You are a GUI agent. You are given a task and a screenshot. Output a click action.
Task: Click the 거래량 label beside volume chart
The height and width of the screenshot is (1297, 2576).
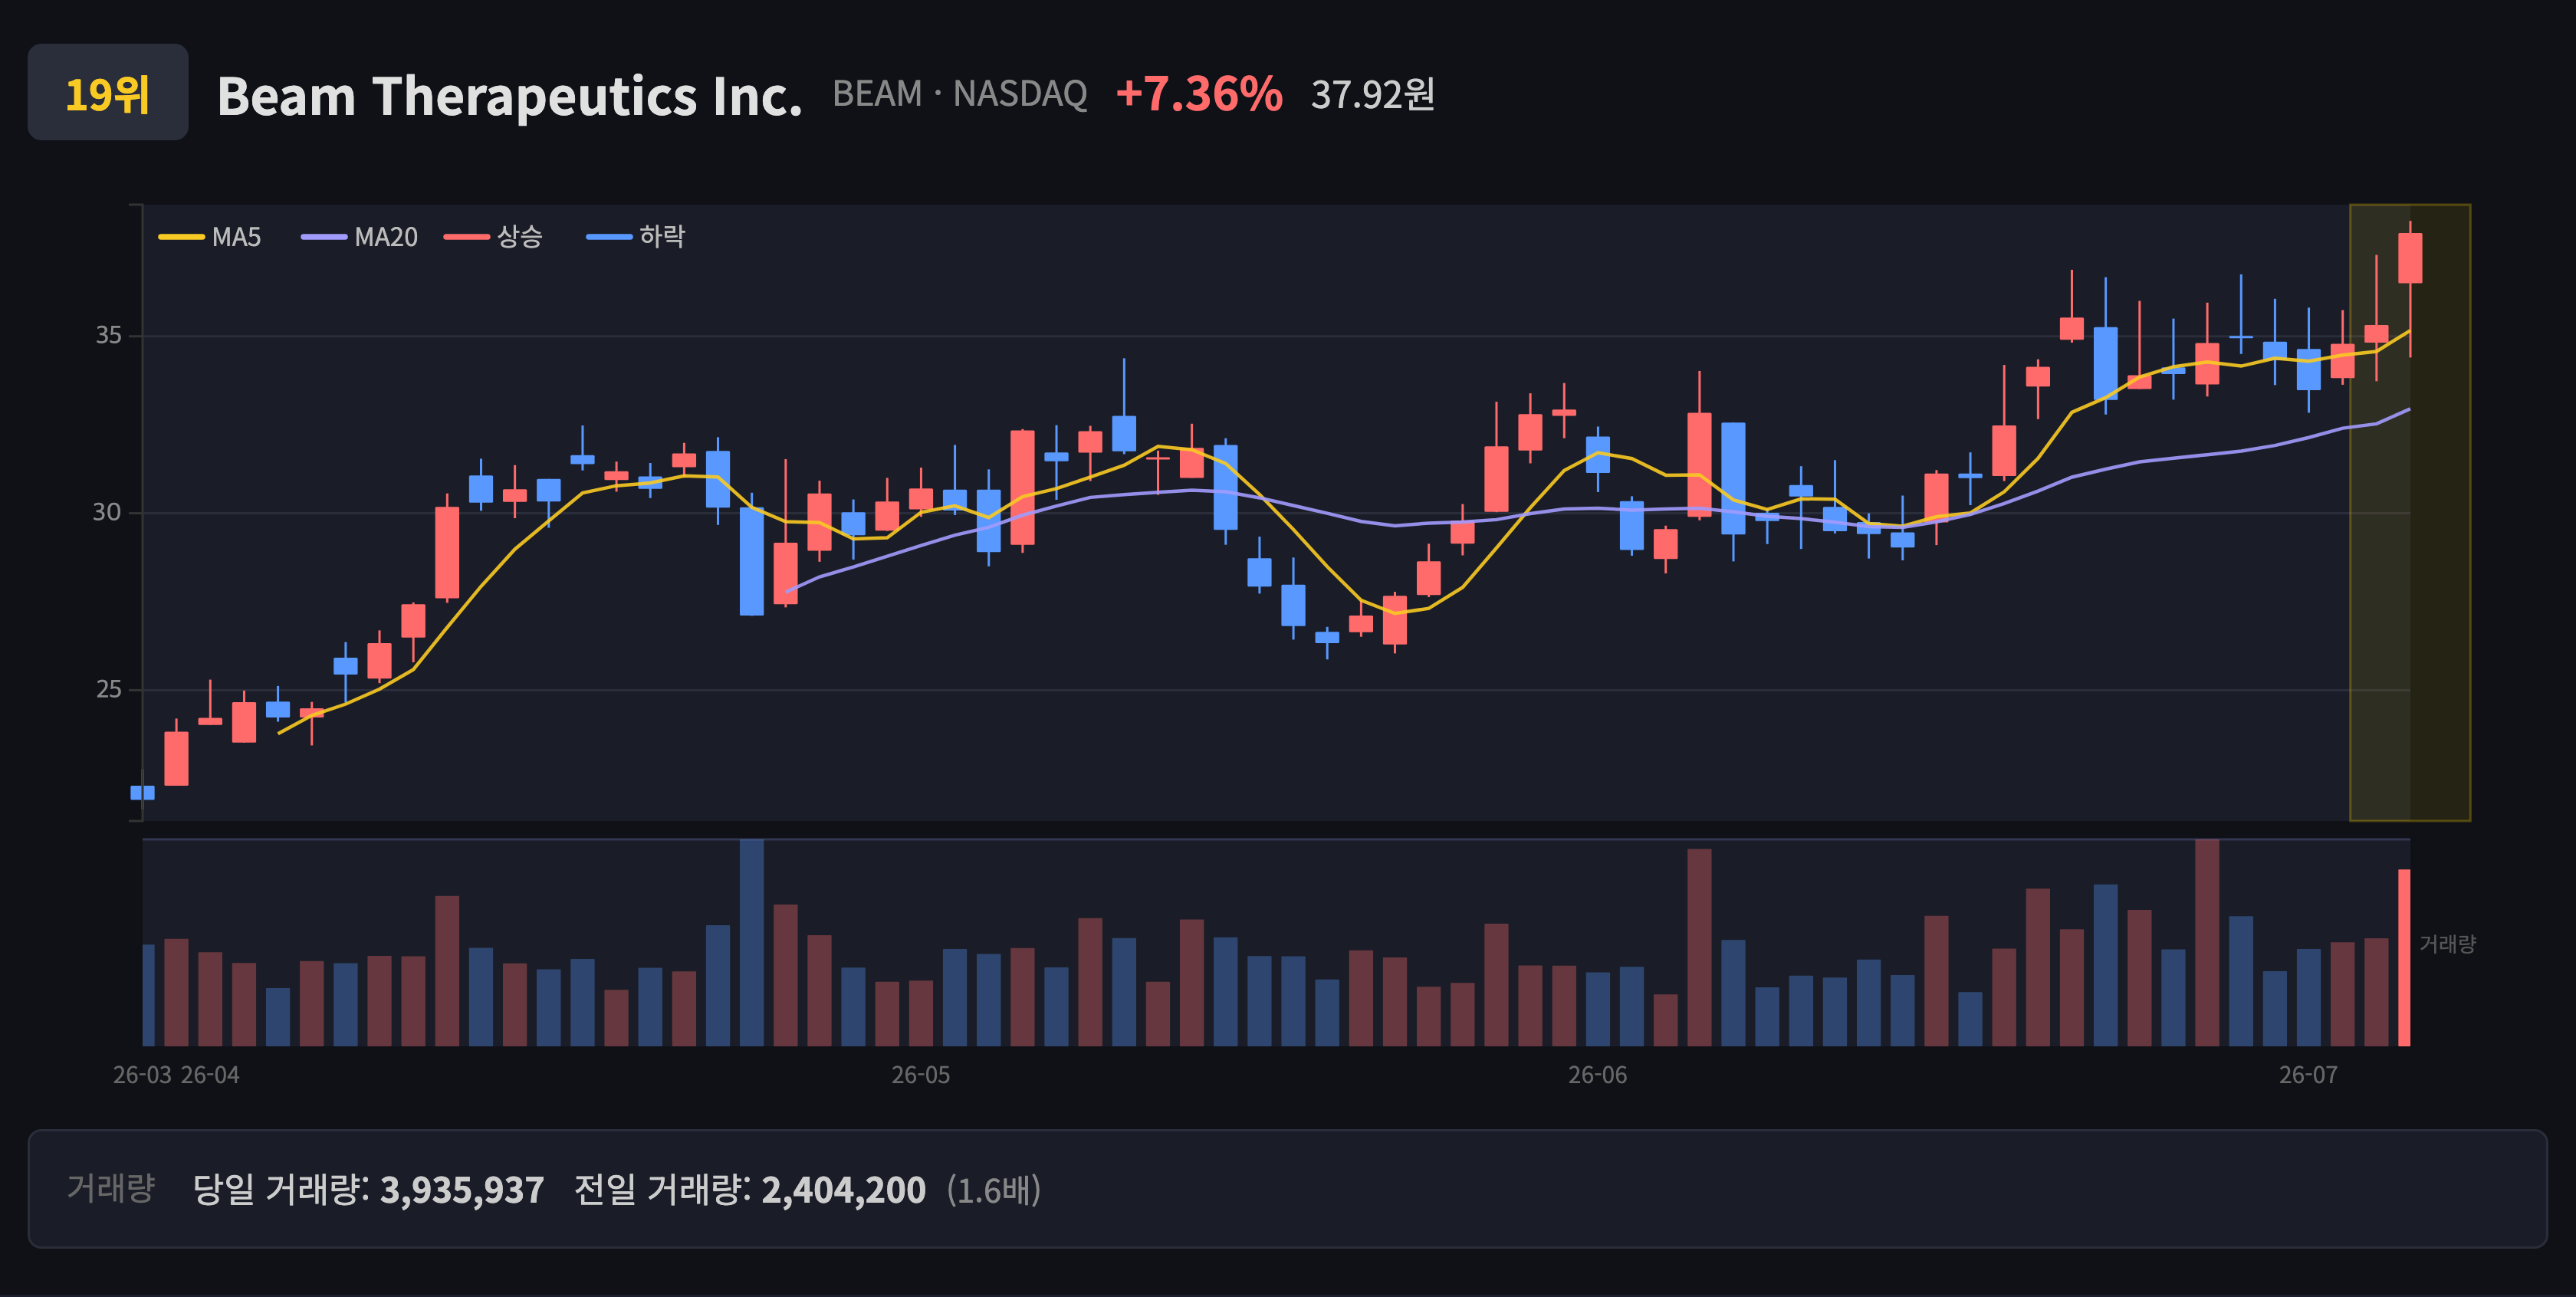pyautogui.click(x=2447, y=944)
